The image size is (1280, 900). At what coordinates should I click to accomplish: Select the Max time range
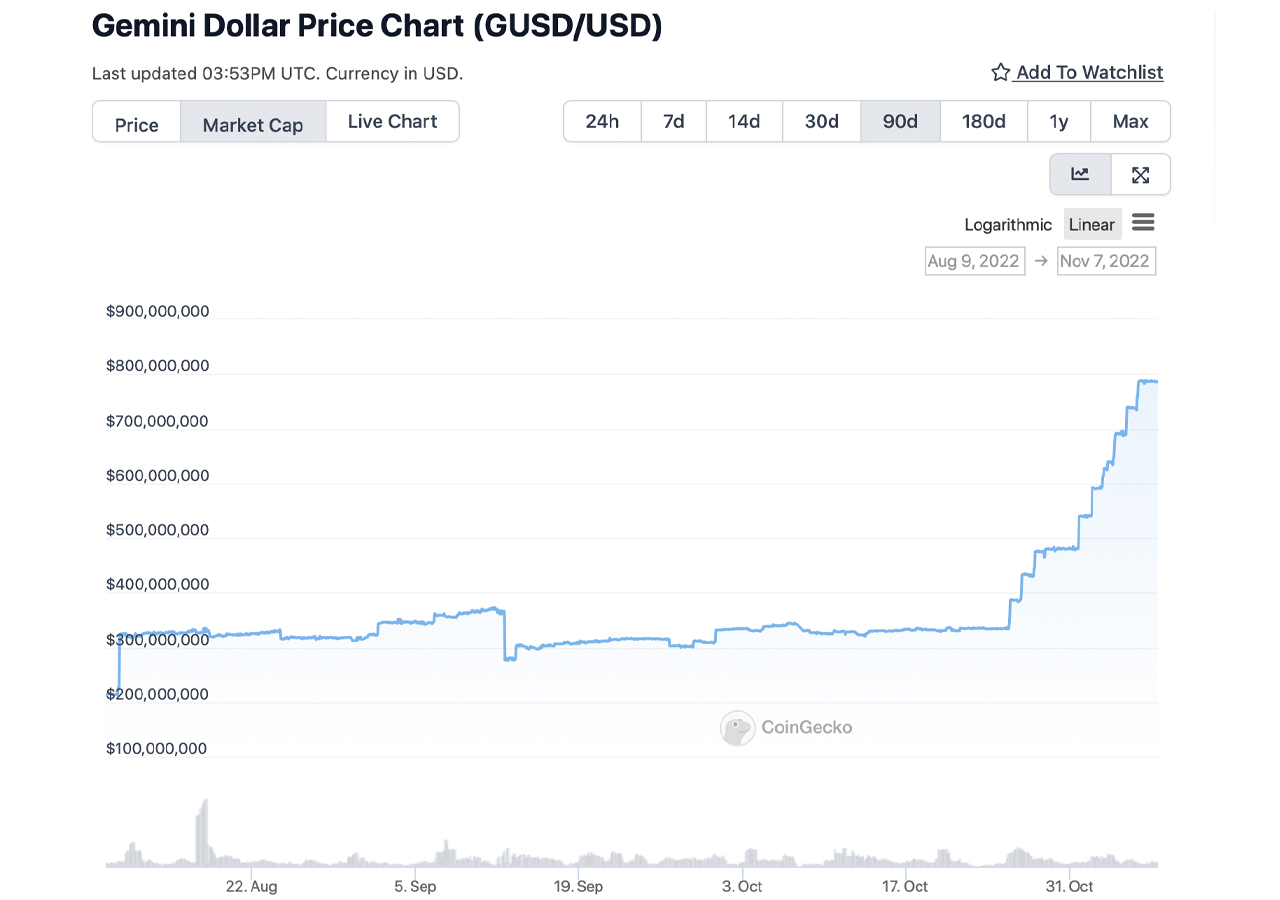pos(1130,120)
